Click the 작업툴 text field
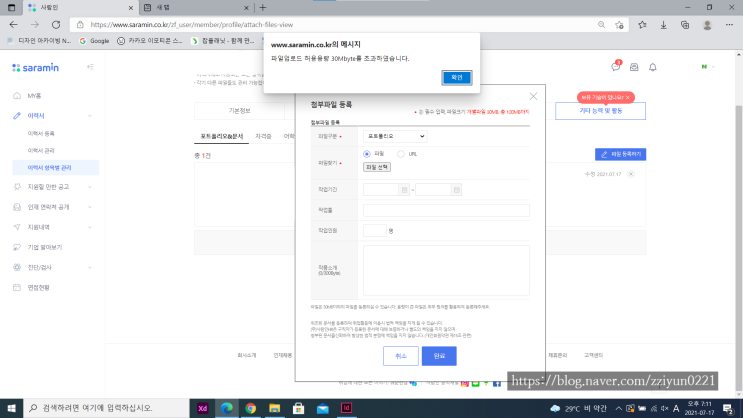Viewport: 743px width, 418px height. point(446,210)
